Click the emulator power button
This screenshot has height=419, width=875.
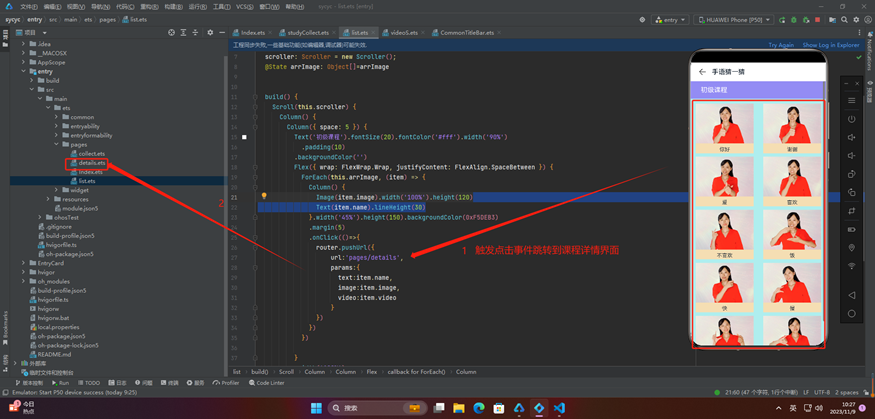(852, 119)
